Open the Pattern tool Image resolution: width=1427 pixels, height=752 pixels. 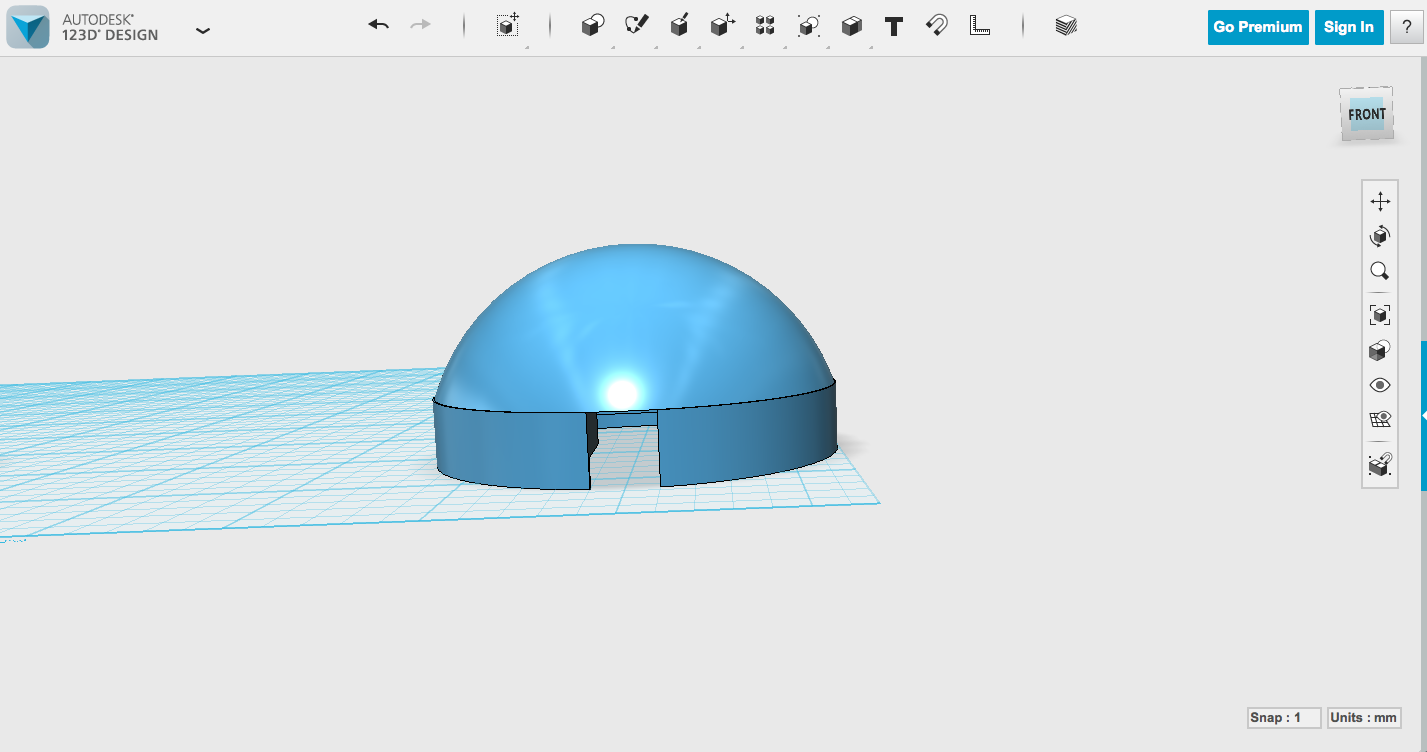point(764,26)
